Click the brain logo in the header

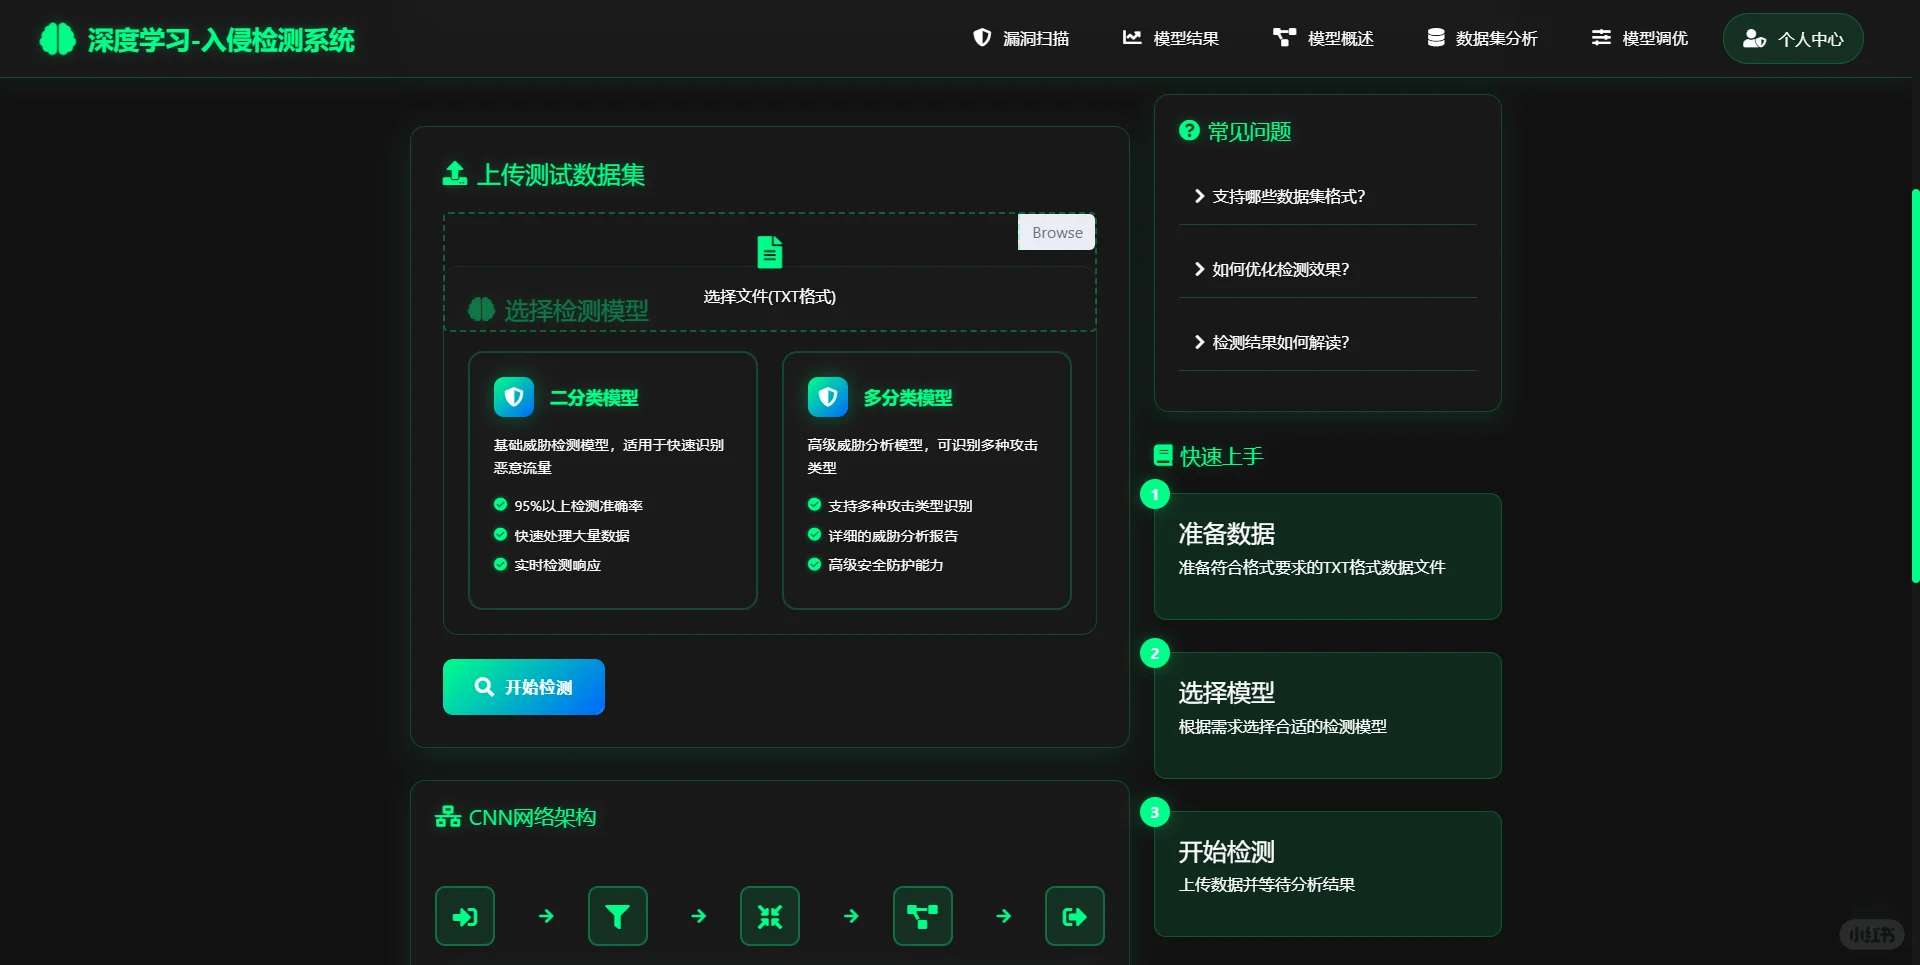point(57,39)
